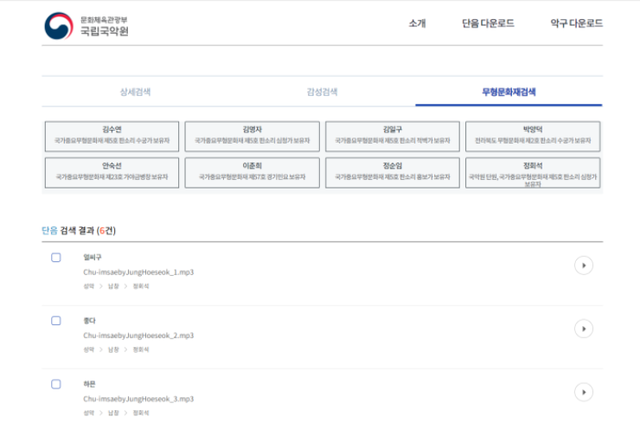The height and width of the screenshot is (423, 640).
Task: Open the 소개 menu
Action: click(417, 23)
